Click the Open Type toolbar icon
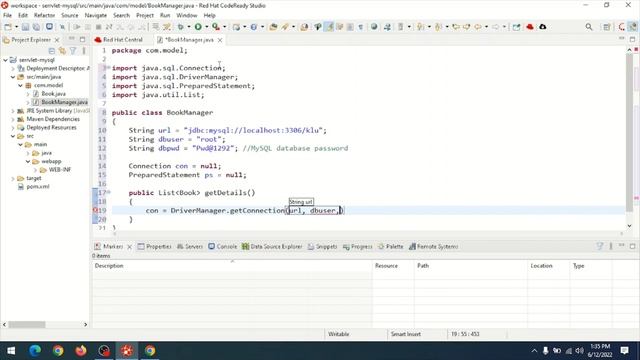Viewport: 640px width, 360px height. (x=273, y=27)
